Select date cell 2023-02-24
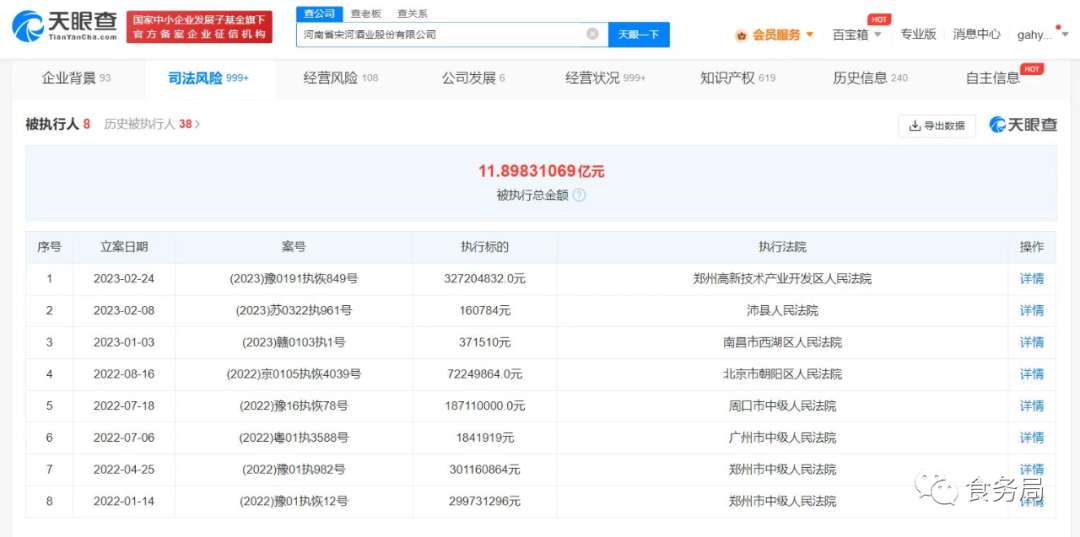Screen dimensions: 1080x537 [x=124, y=279]
